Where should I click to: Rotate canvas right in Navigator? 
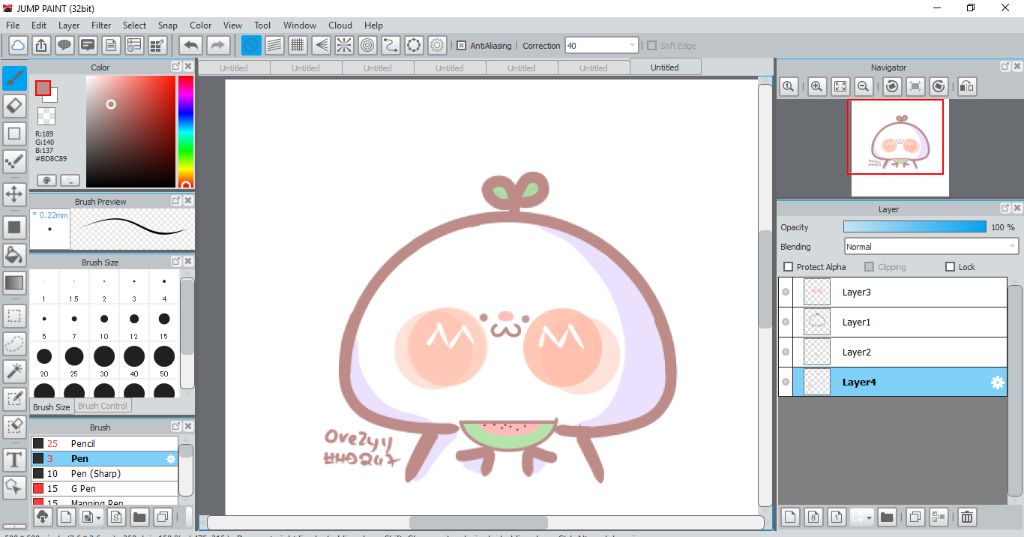(938, 86)
